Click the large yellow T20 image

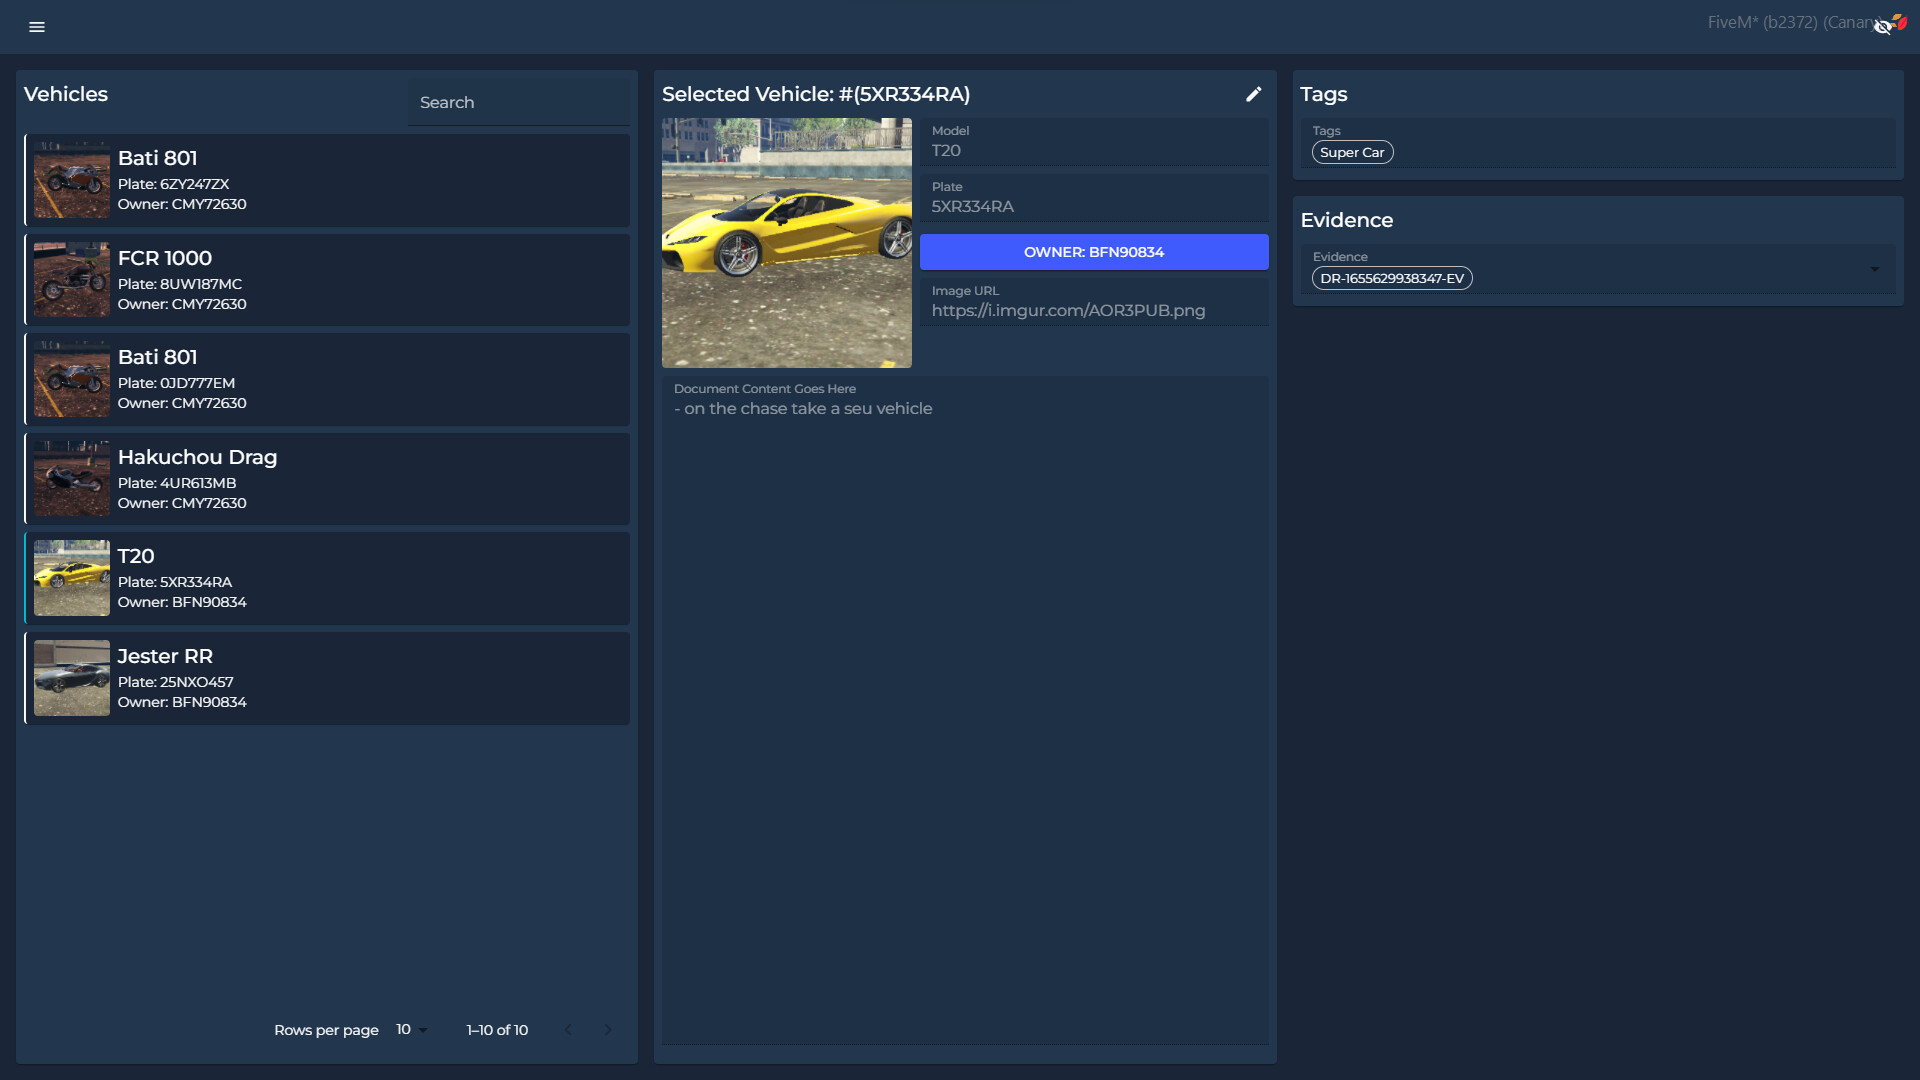[787, 243]
